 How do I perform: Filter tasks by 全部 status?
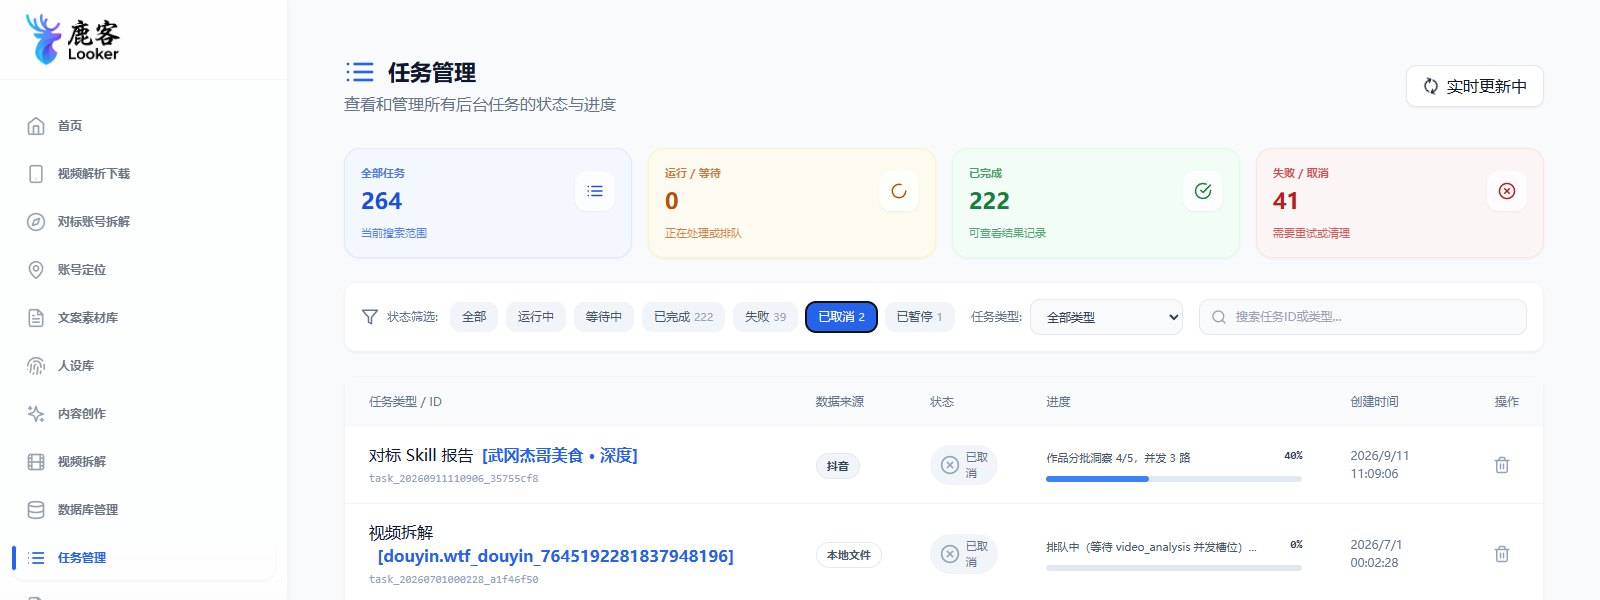[474, 317]
